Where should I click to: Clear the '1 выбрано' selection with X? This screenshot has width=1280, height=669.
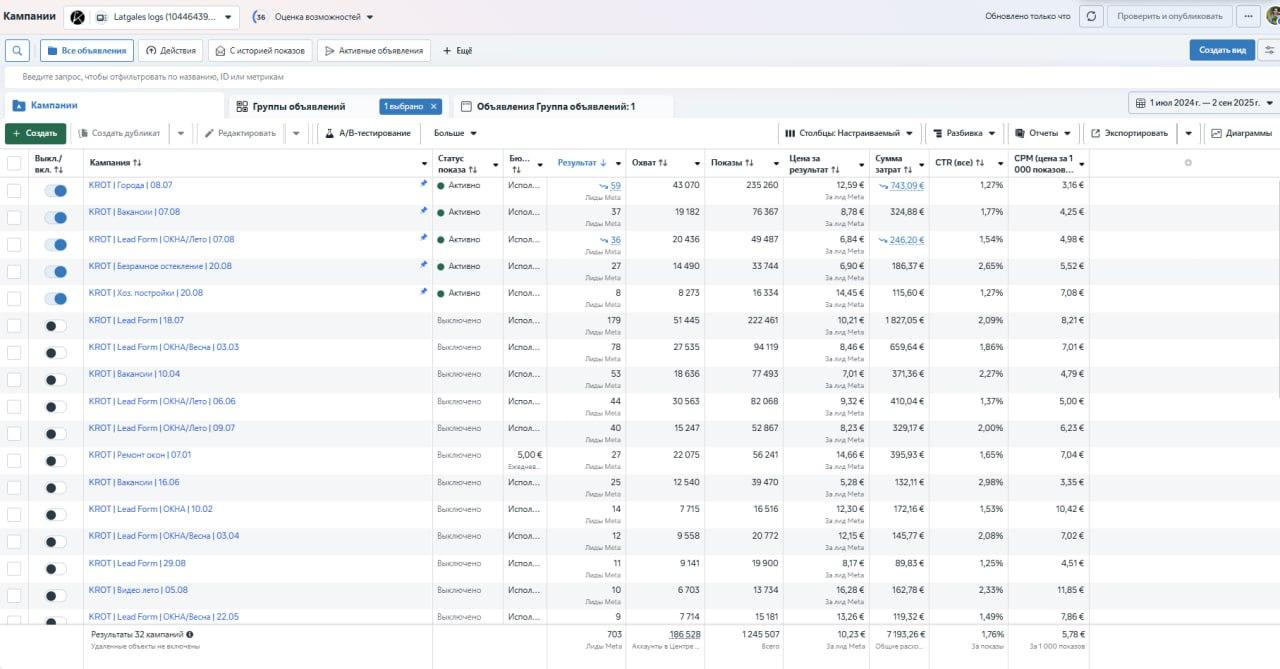coord(434,106)
